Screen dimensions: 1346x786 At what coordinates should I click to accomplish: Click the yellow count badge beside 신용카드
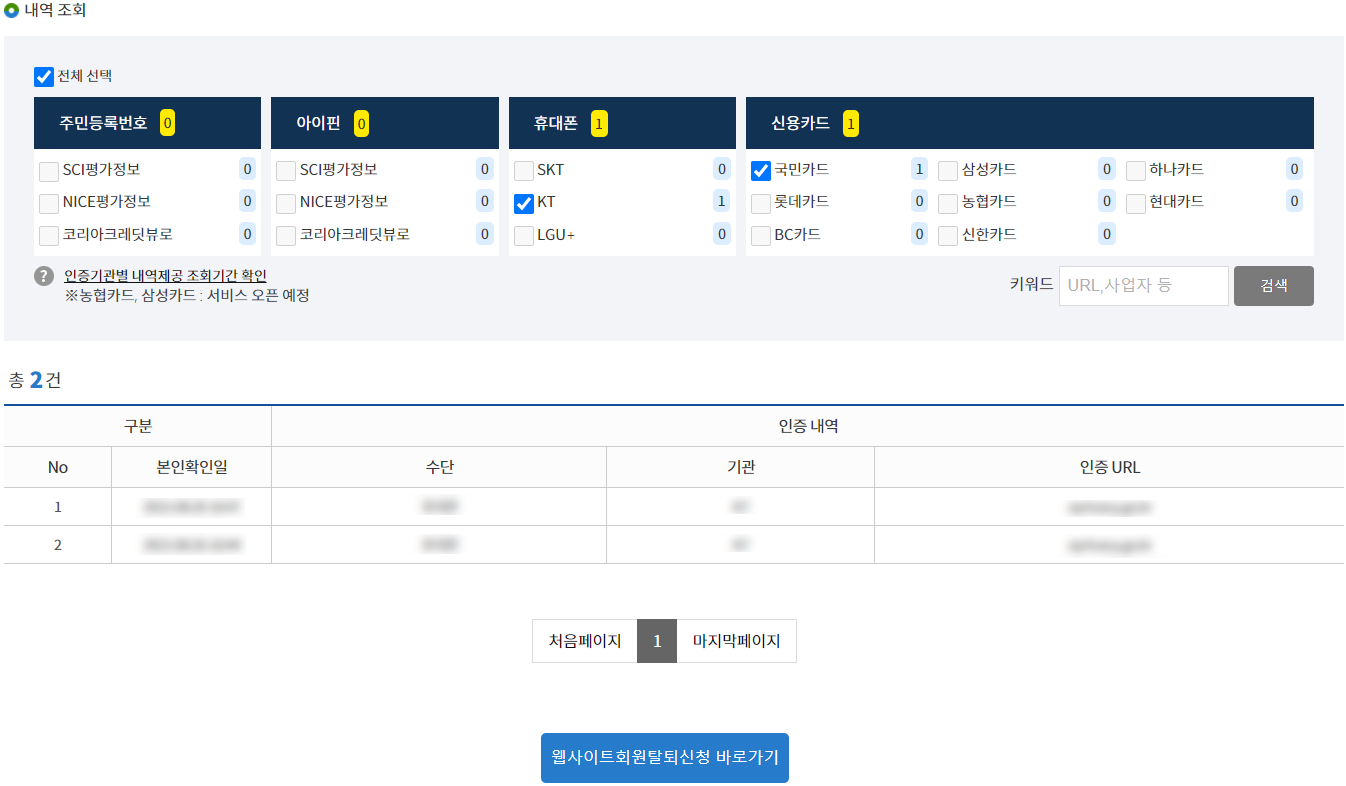[x=850, y=123]
